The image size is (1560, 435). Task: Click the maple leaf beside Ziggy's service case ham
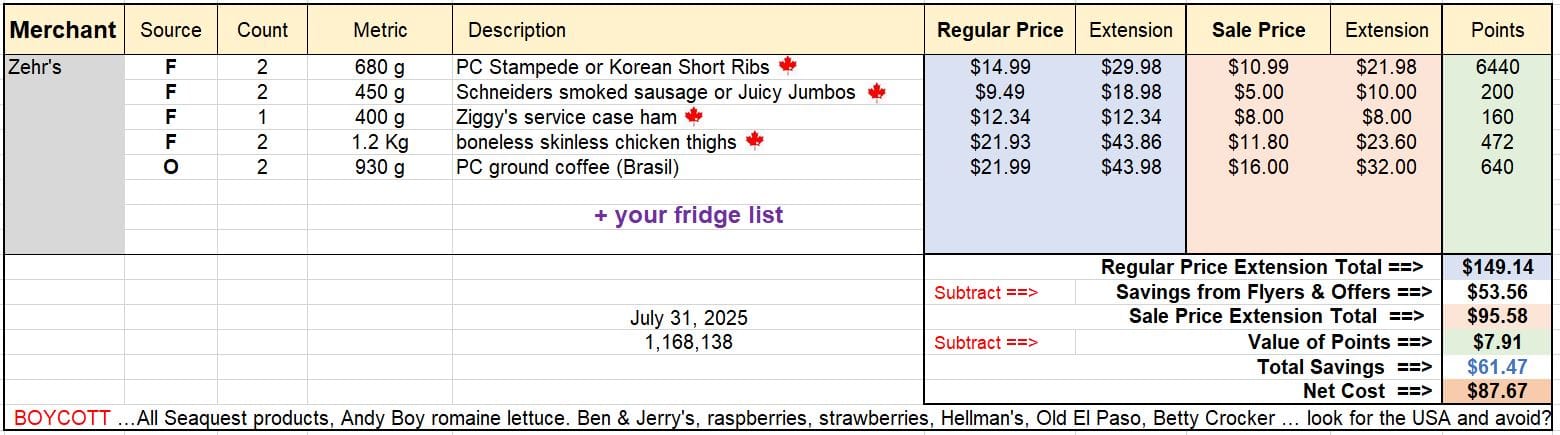coord(693,117)
